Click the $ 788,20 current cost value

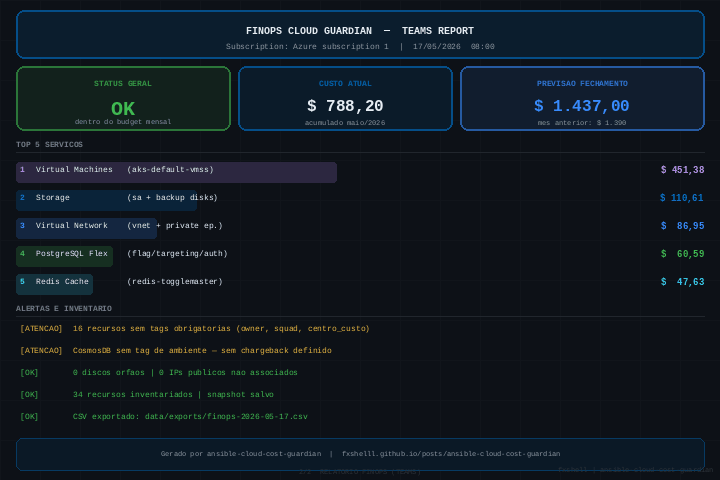345,106
